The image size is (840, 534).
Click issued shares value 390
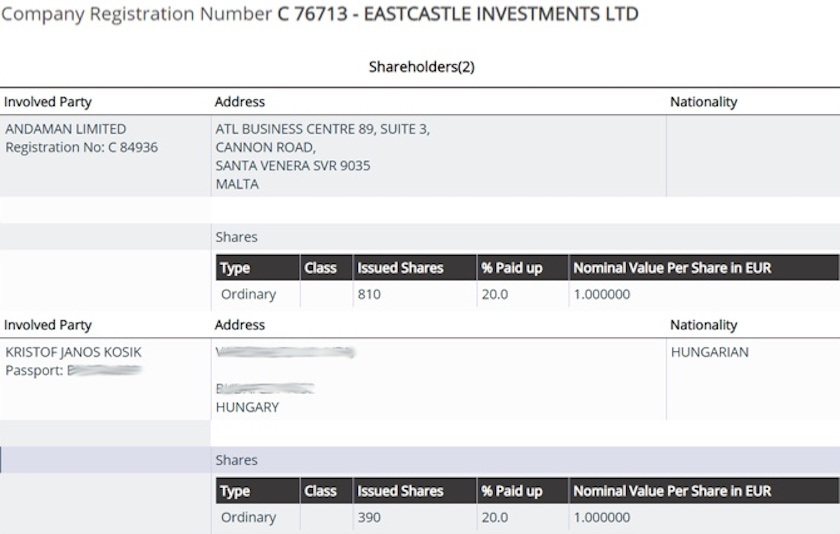coord(369,517)
